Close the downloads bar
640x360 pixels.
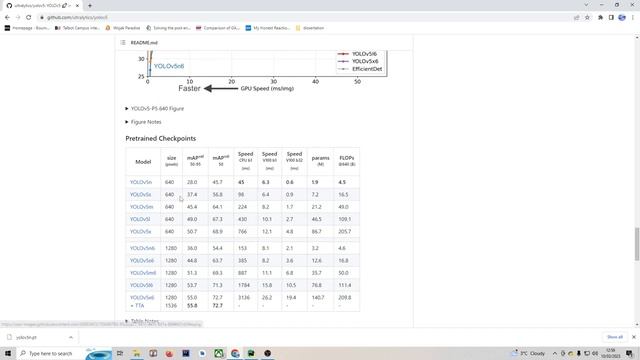pos(633,337)
